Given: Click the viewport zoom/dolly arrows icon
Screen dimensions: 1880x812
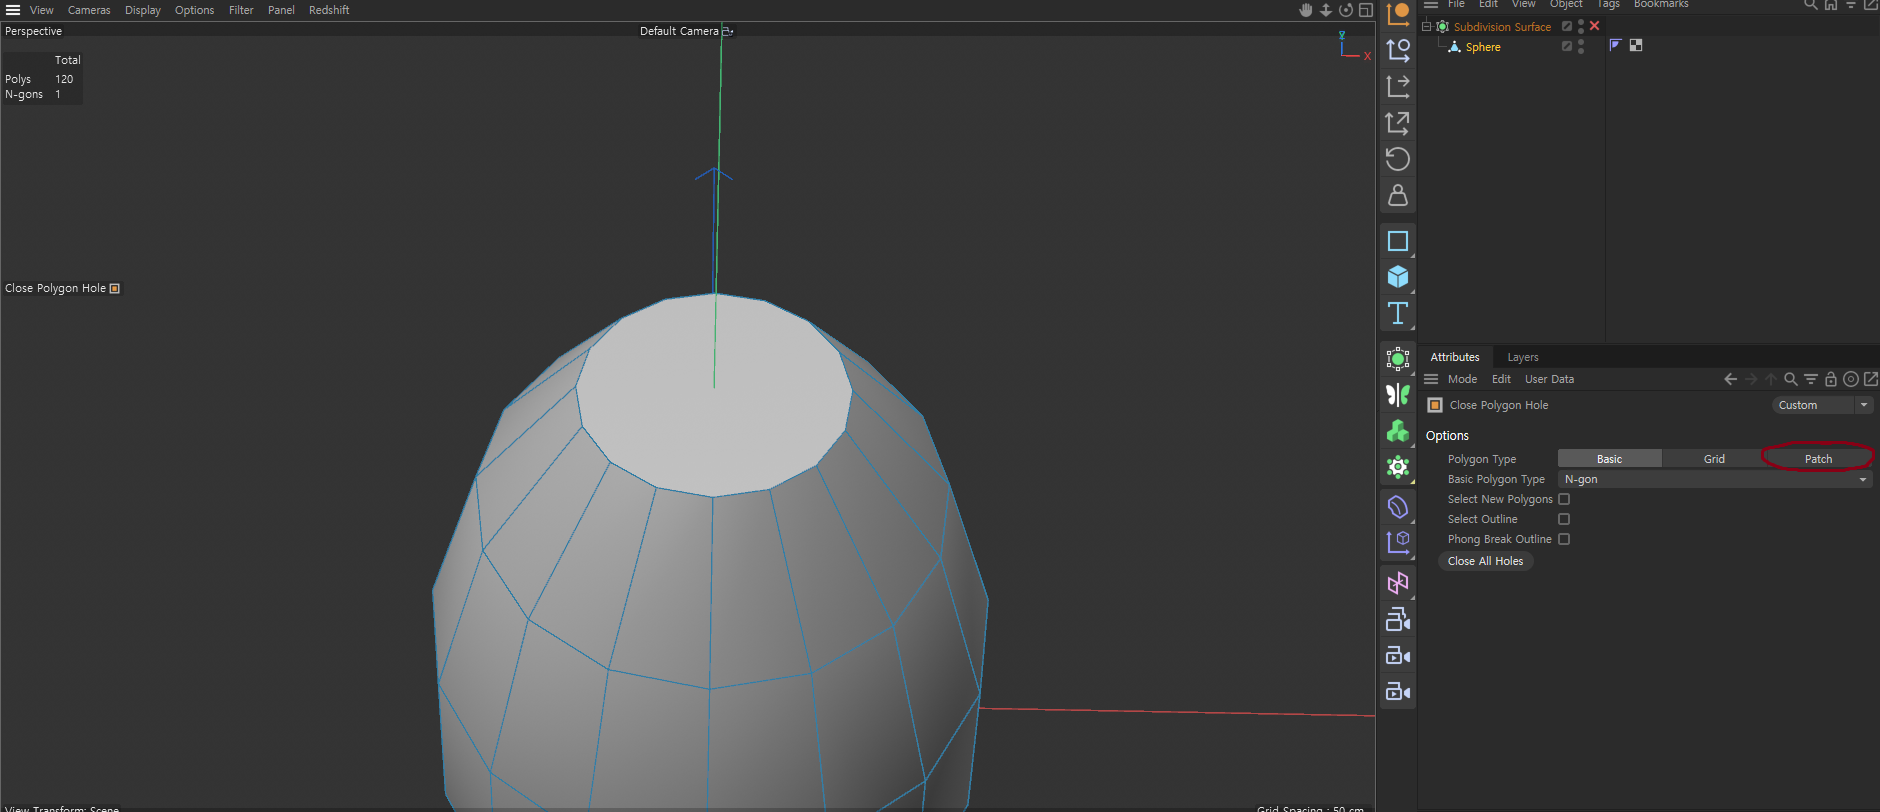Looking at the screenshot, I should pyautogui.click(x=1326, y=10).
